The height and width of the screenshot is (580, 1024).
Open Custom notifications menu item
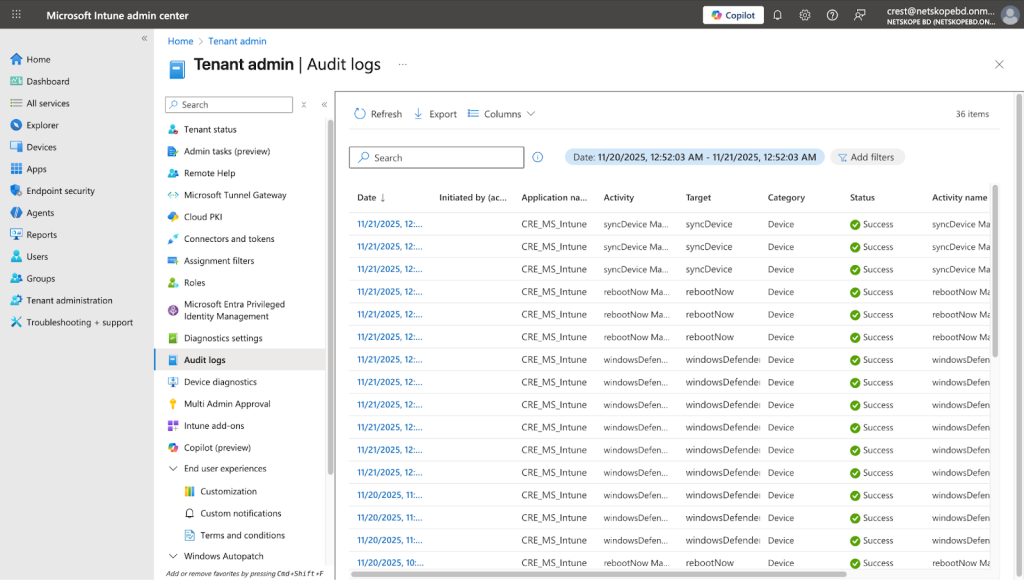click(x=240, y=513)
